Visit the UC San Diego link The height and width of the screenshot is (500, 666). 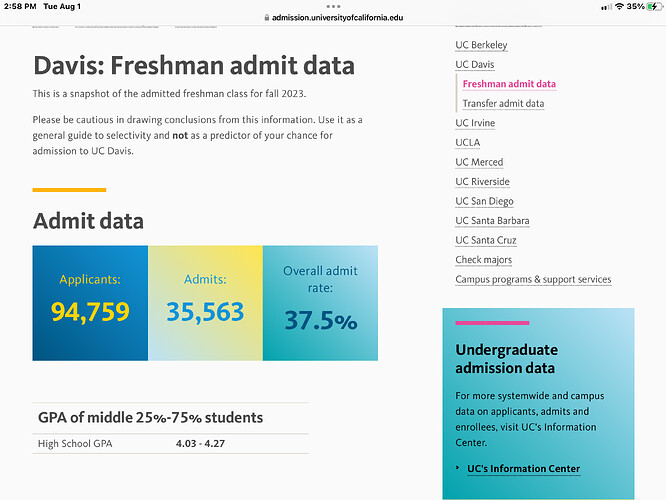484,201
